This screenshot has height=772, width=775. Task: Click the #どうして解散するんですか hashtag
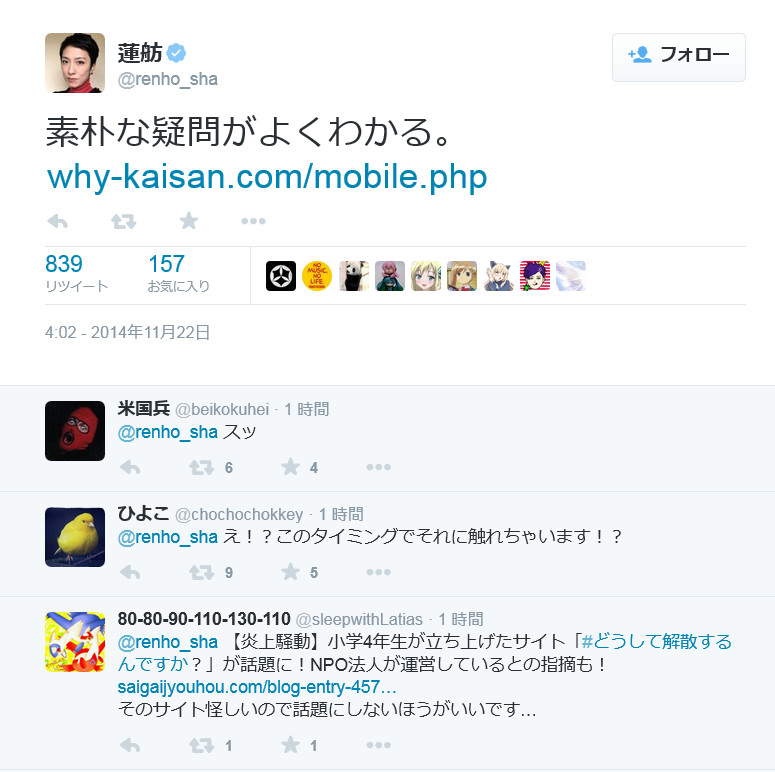coord(425,652)
